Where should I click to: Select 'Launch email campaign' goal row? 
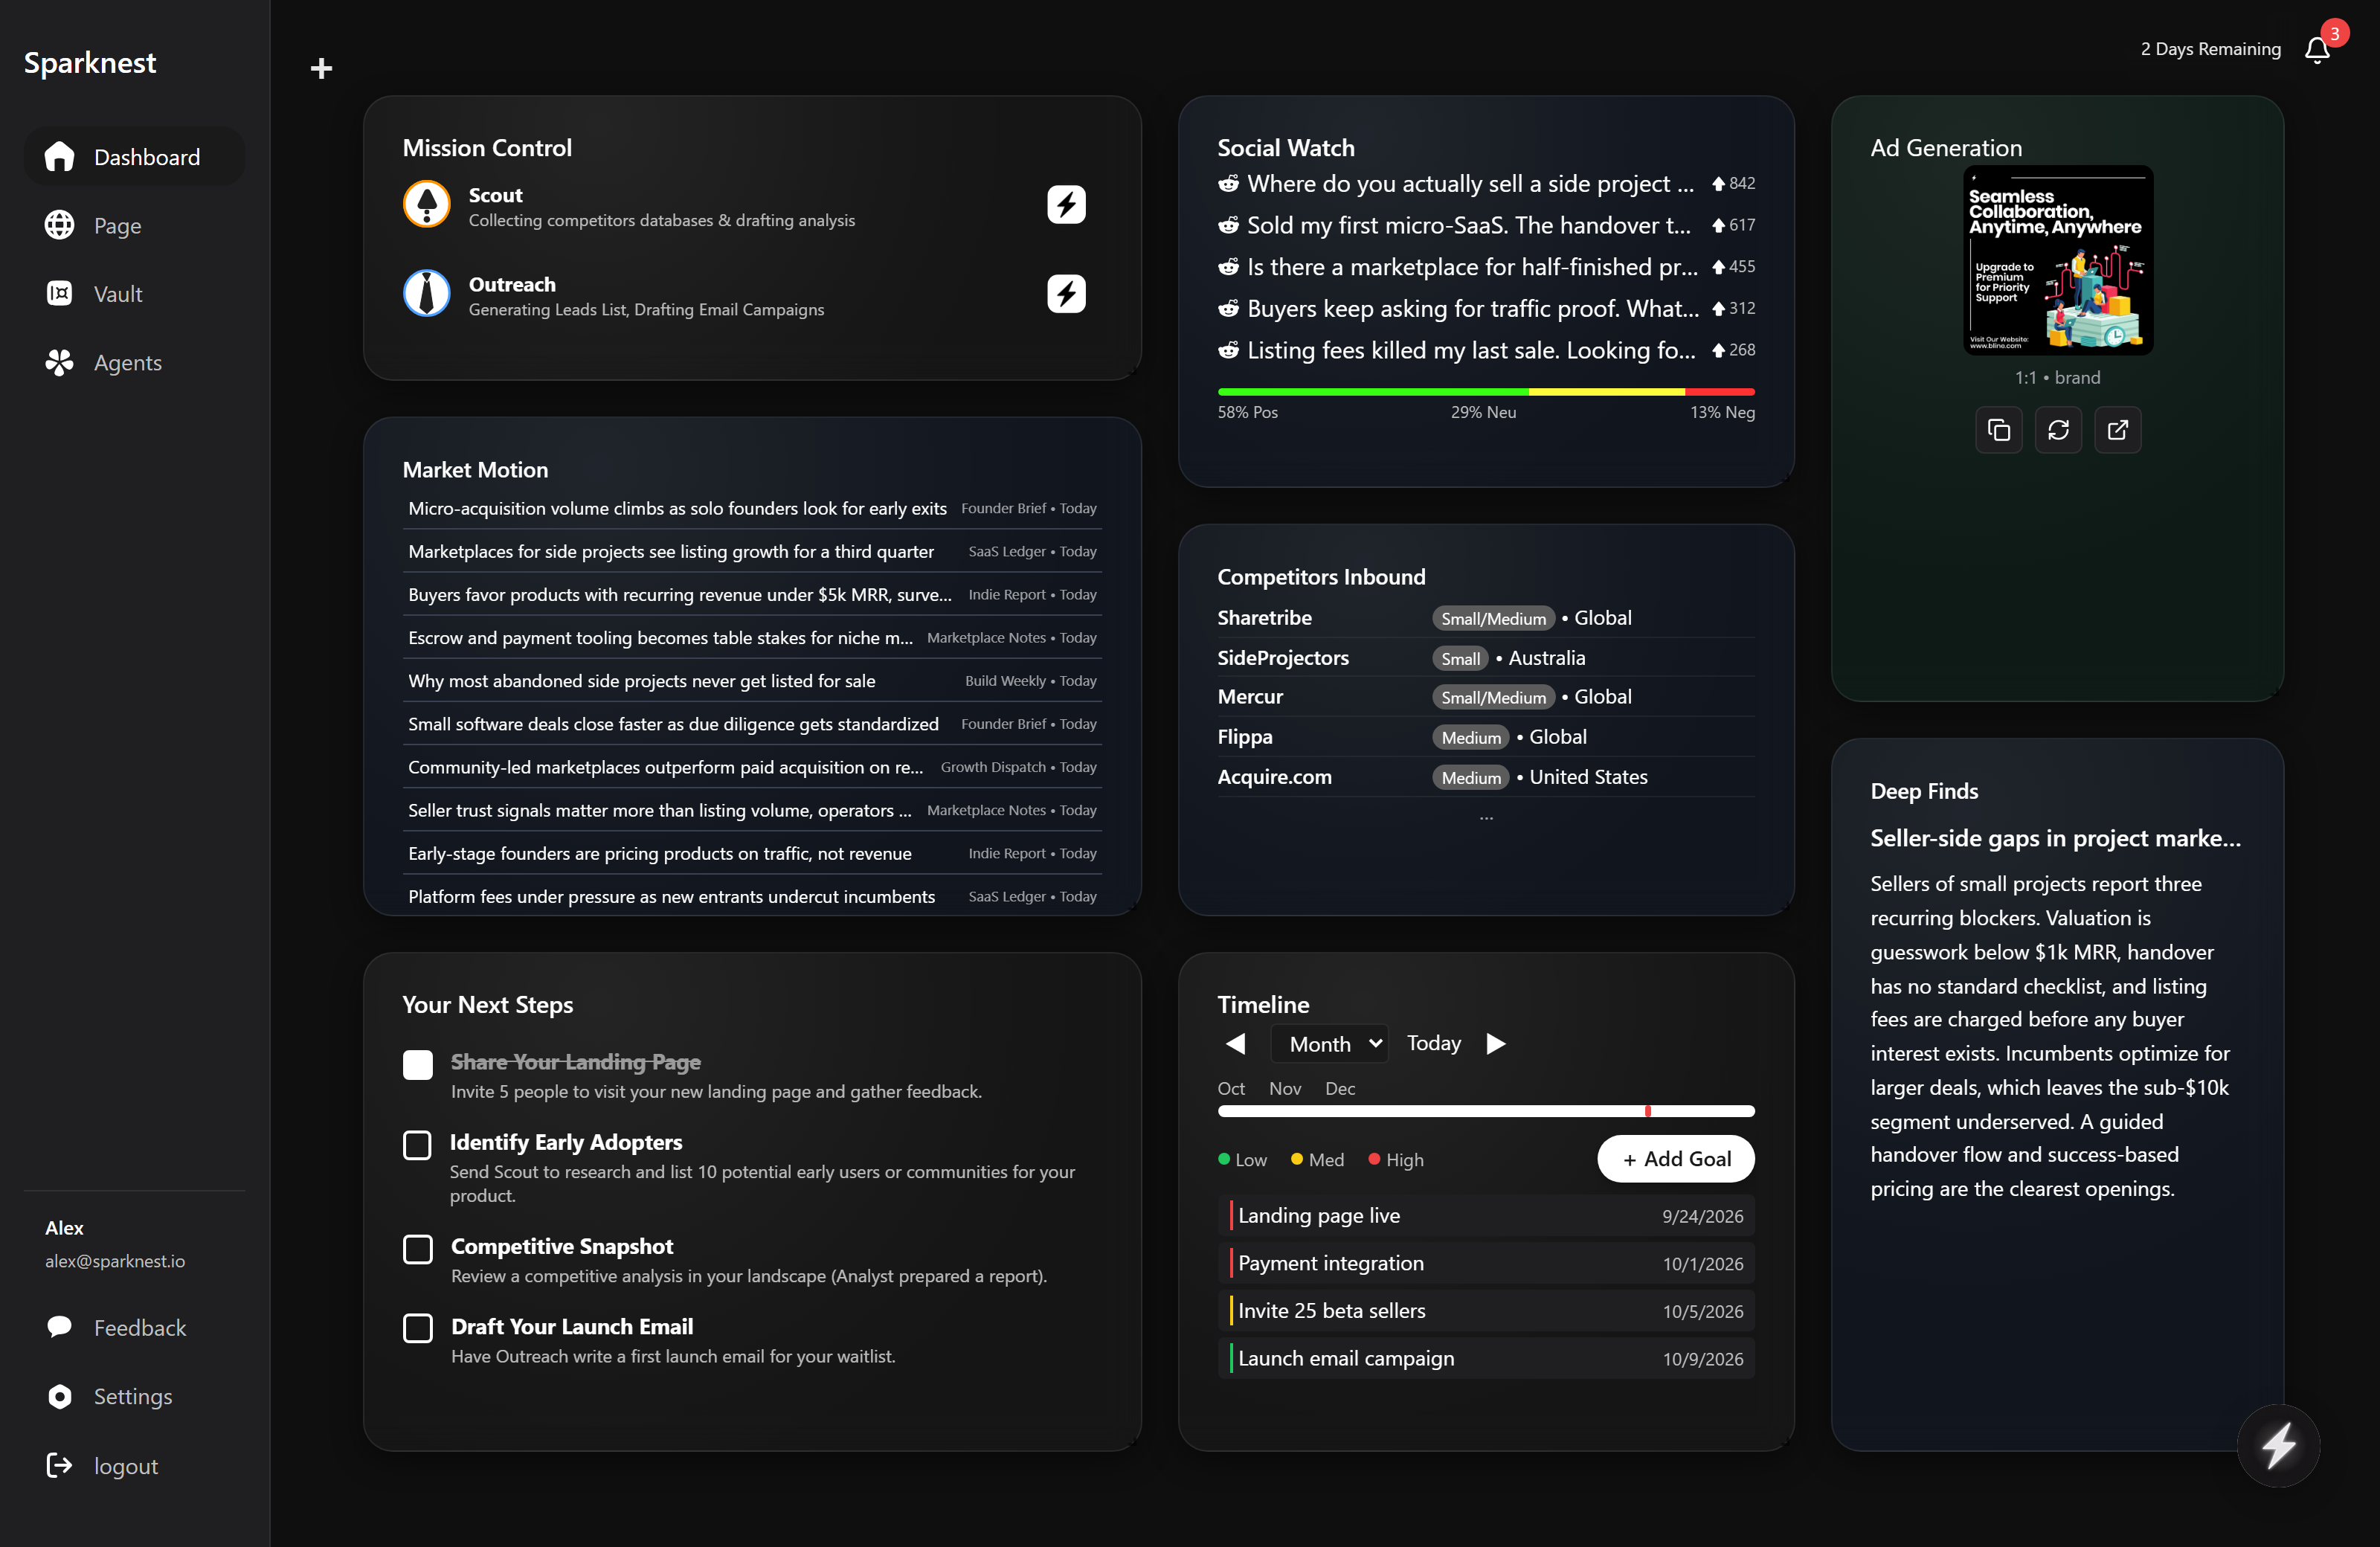click(1486, 1359)
